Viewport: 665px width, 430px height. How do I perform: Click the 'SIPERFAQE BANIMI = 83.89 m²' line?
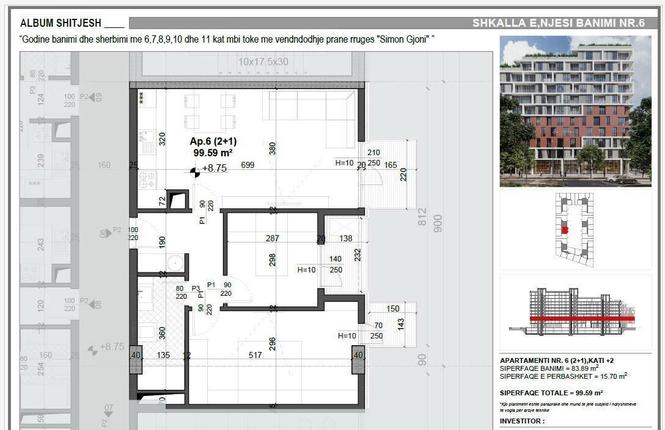(x=549, y=369)
